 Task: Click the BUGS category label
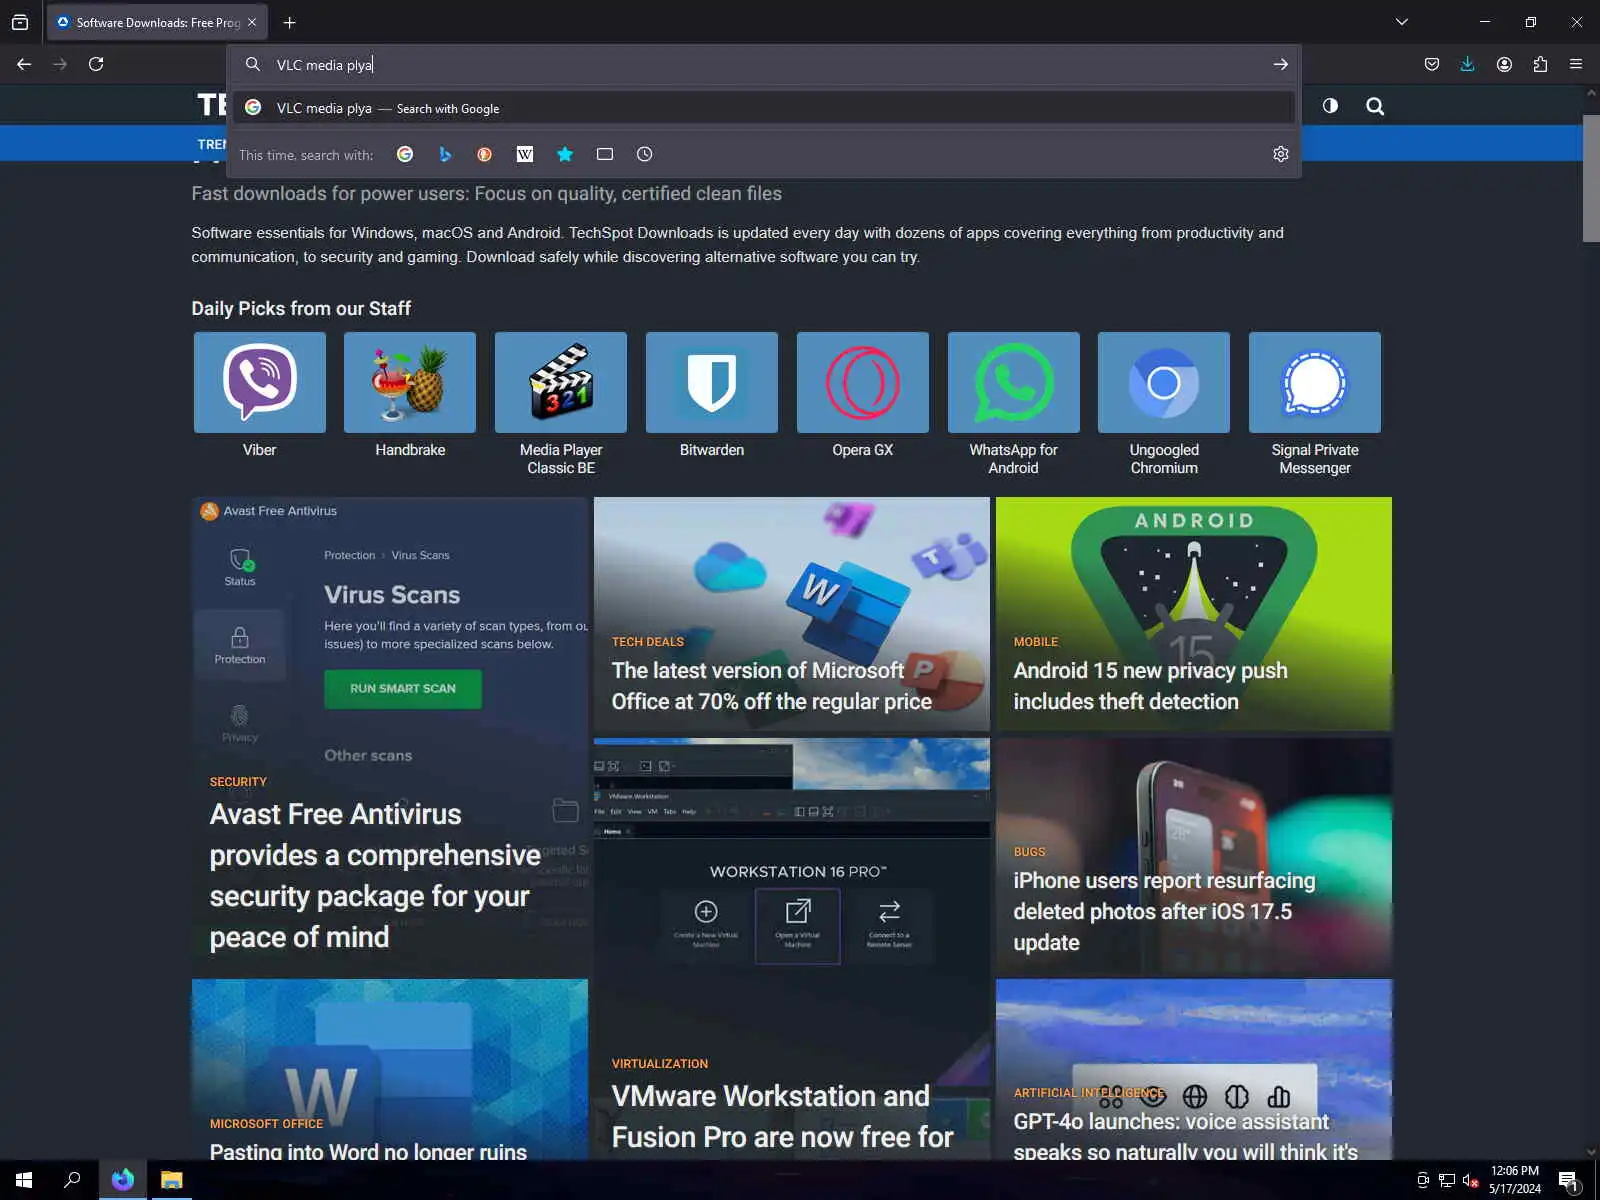(x=1029, y=852)
